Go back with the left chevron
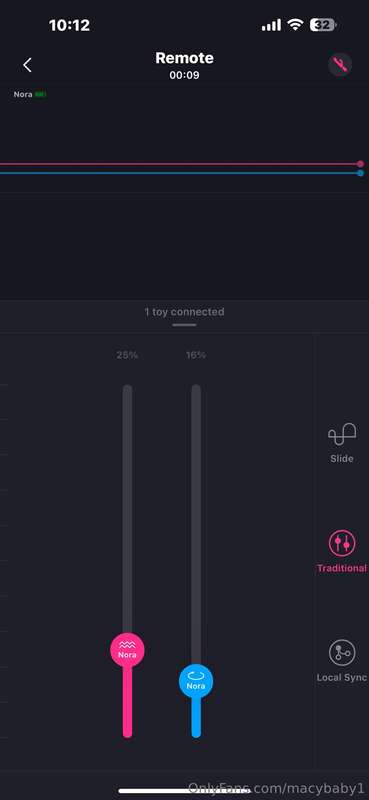369x800 pixels. pyautogui.click(x=28, y=65)
